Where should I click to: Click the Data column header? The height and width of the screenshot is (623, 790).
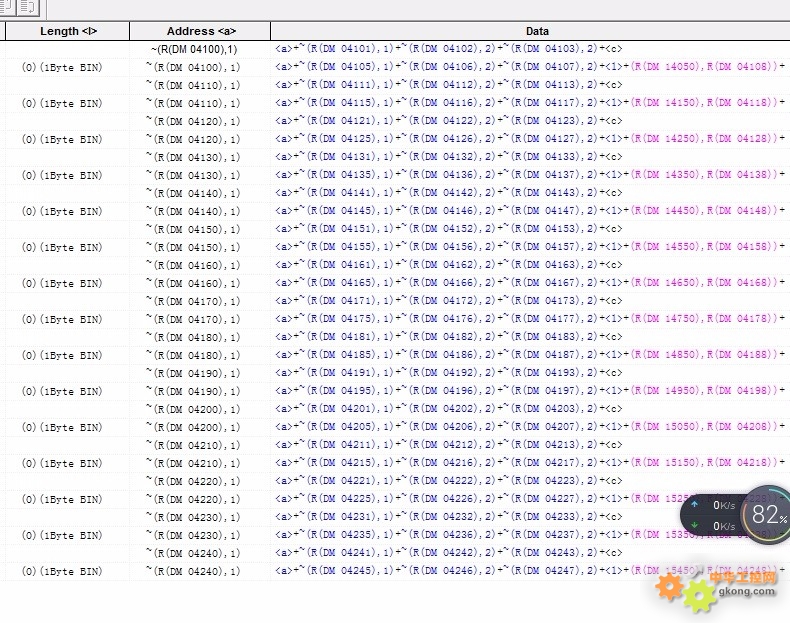click(x=530, y=31)
